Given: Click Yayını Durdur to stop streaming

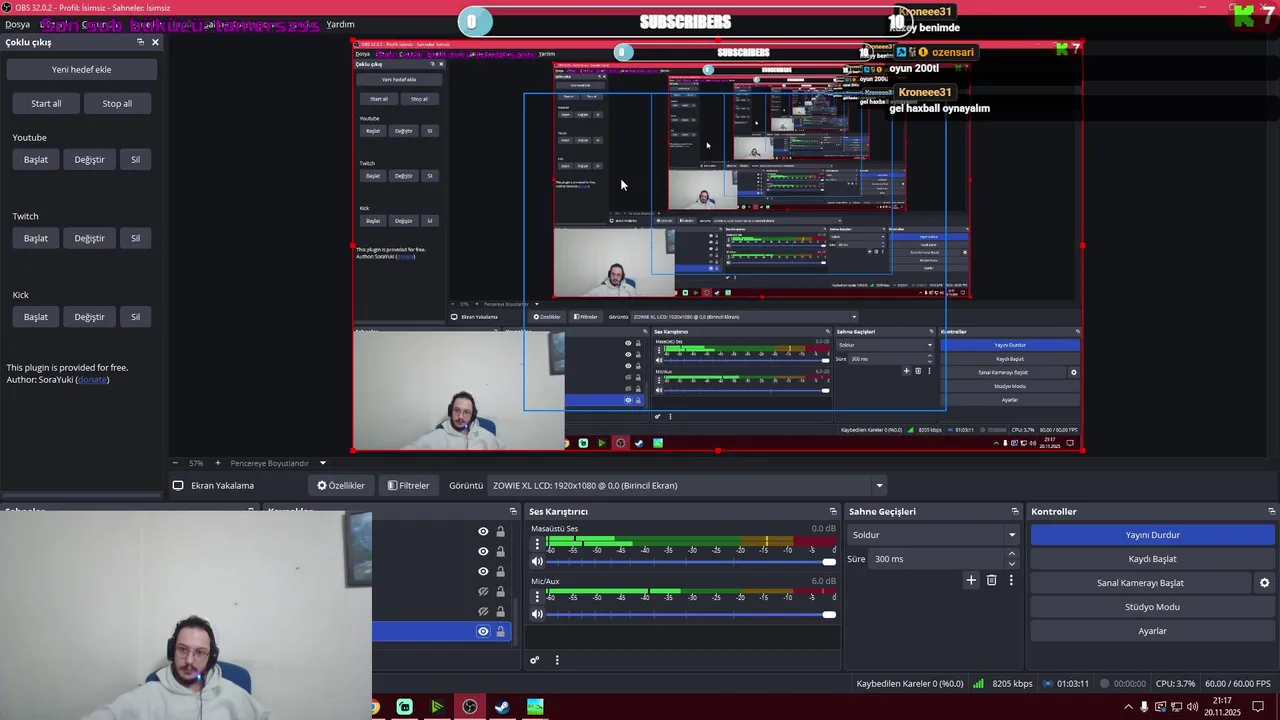Looking at the screenshot, I should coord(1152,535).
